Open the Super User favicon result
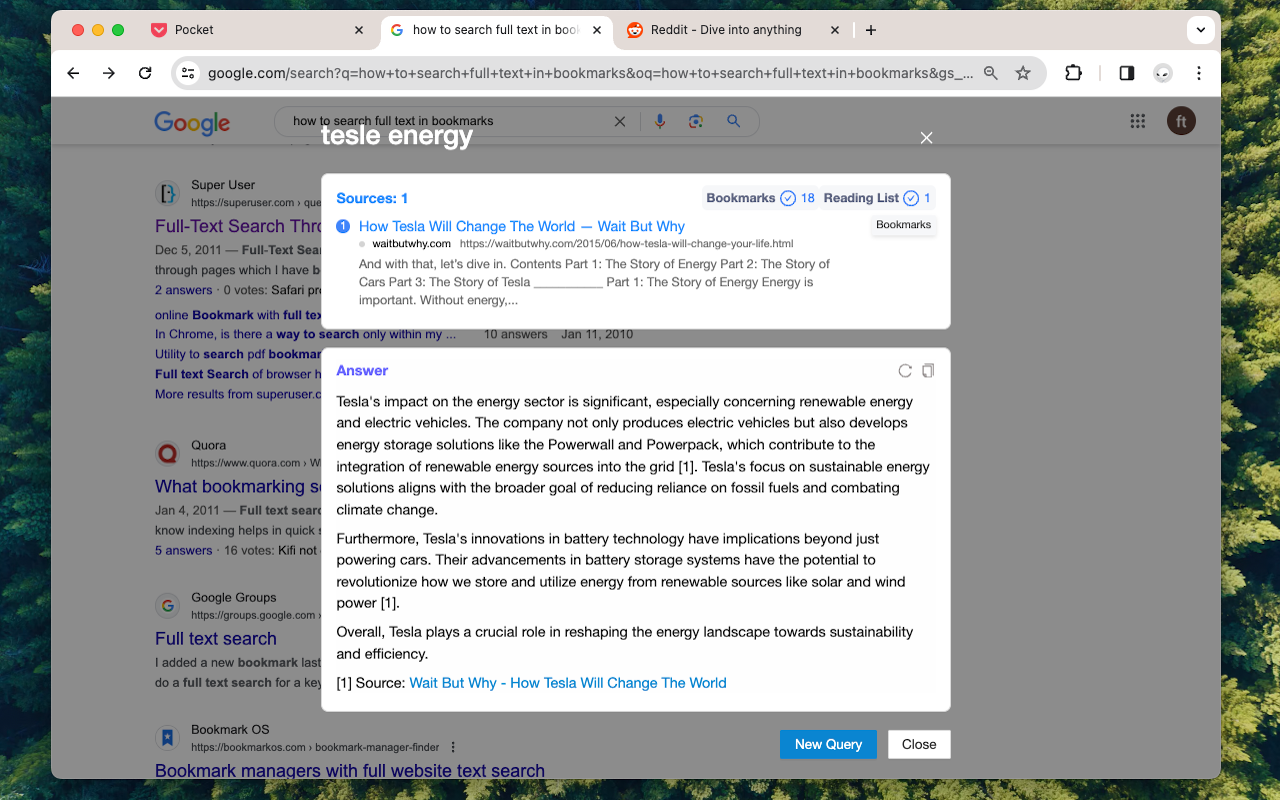The width and height of the screenshot is (1280, 800). point(167,193)
